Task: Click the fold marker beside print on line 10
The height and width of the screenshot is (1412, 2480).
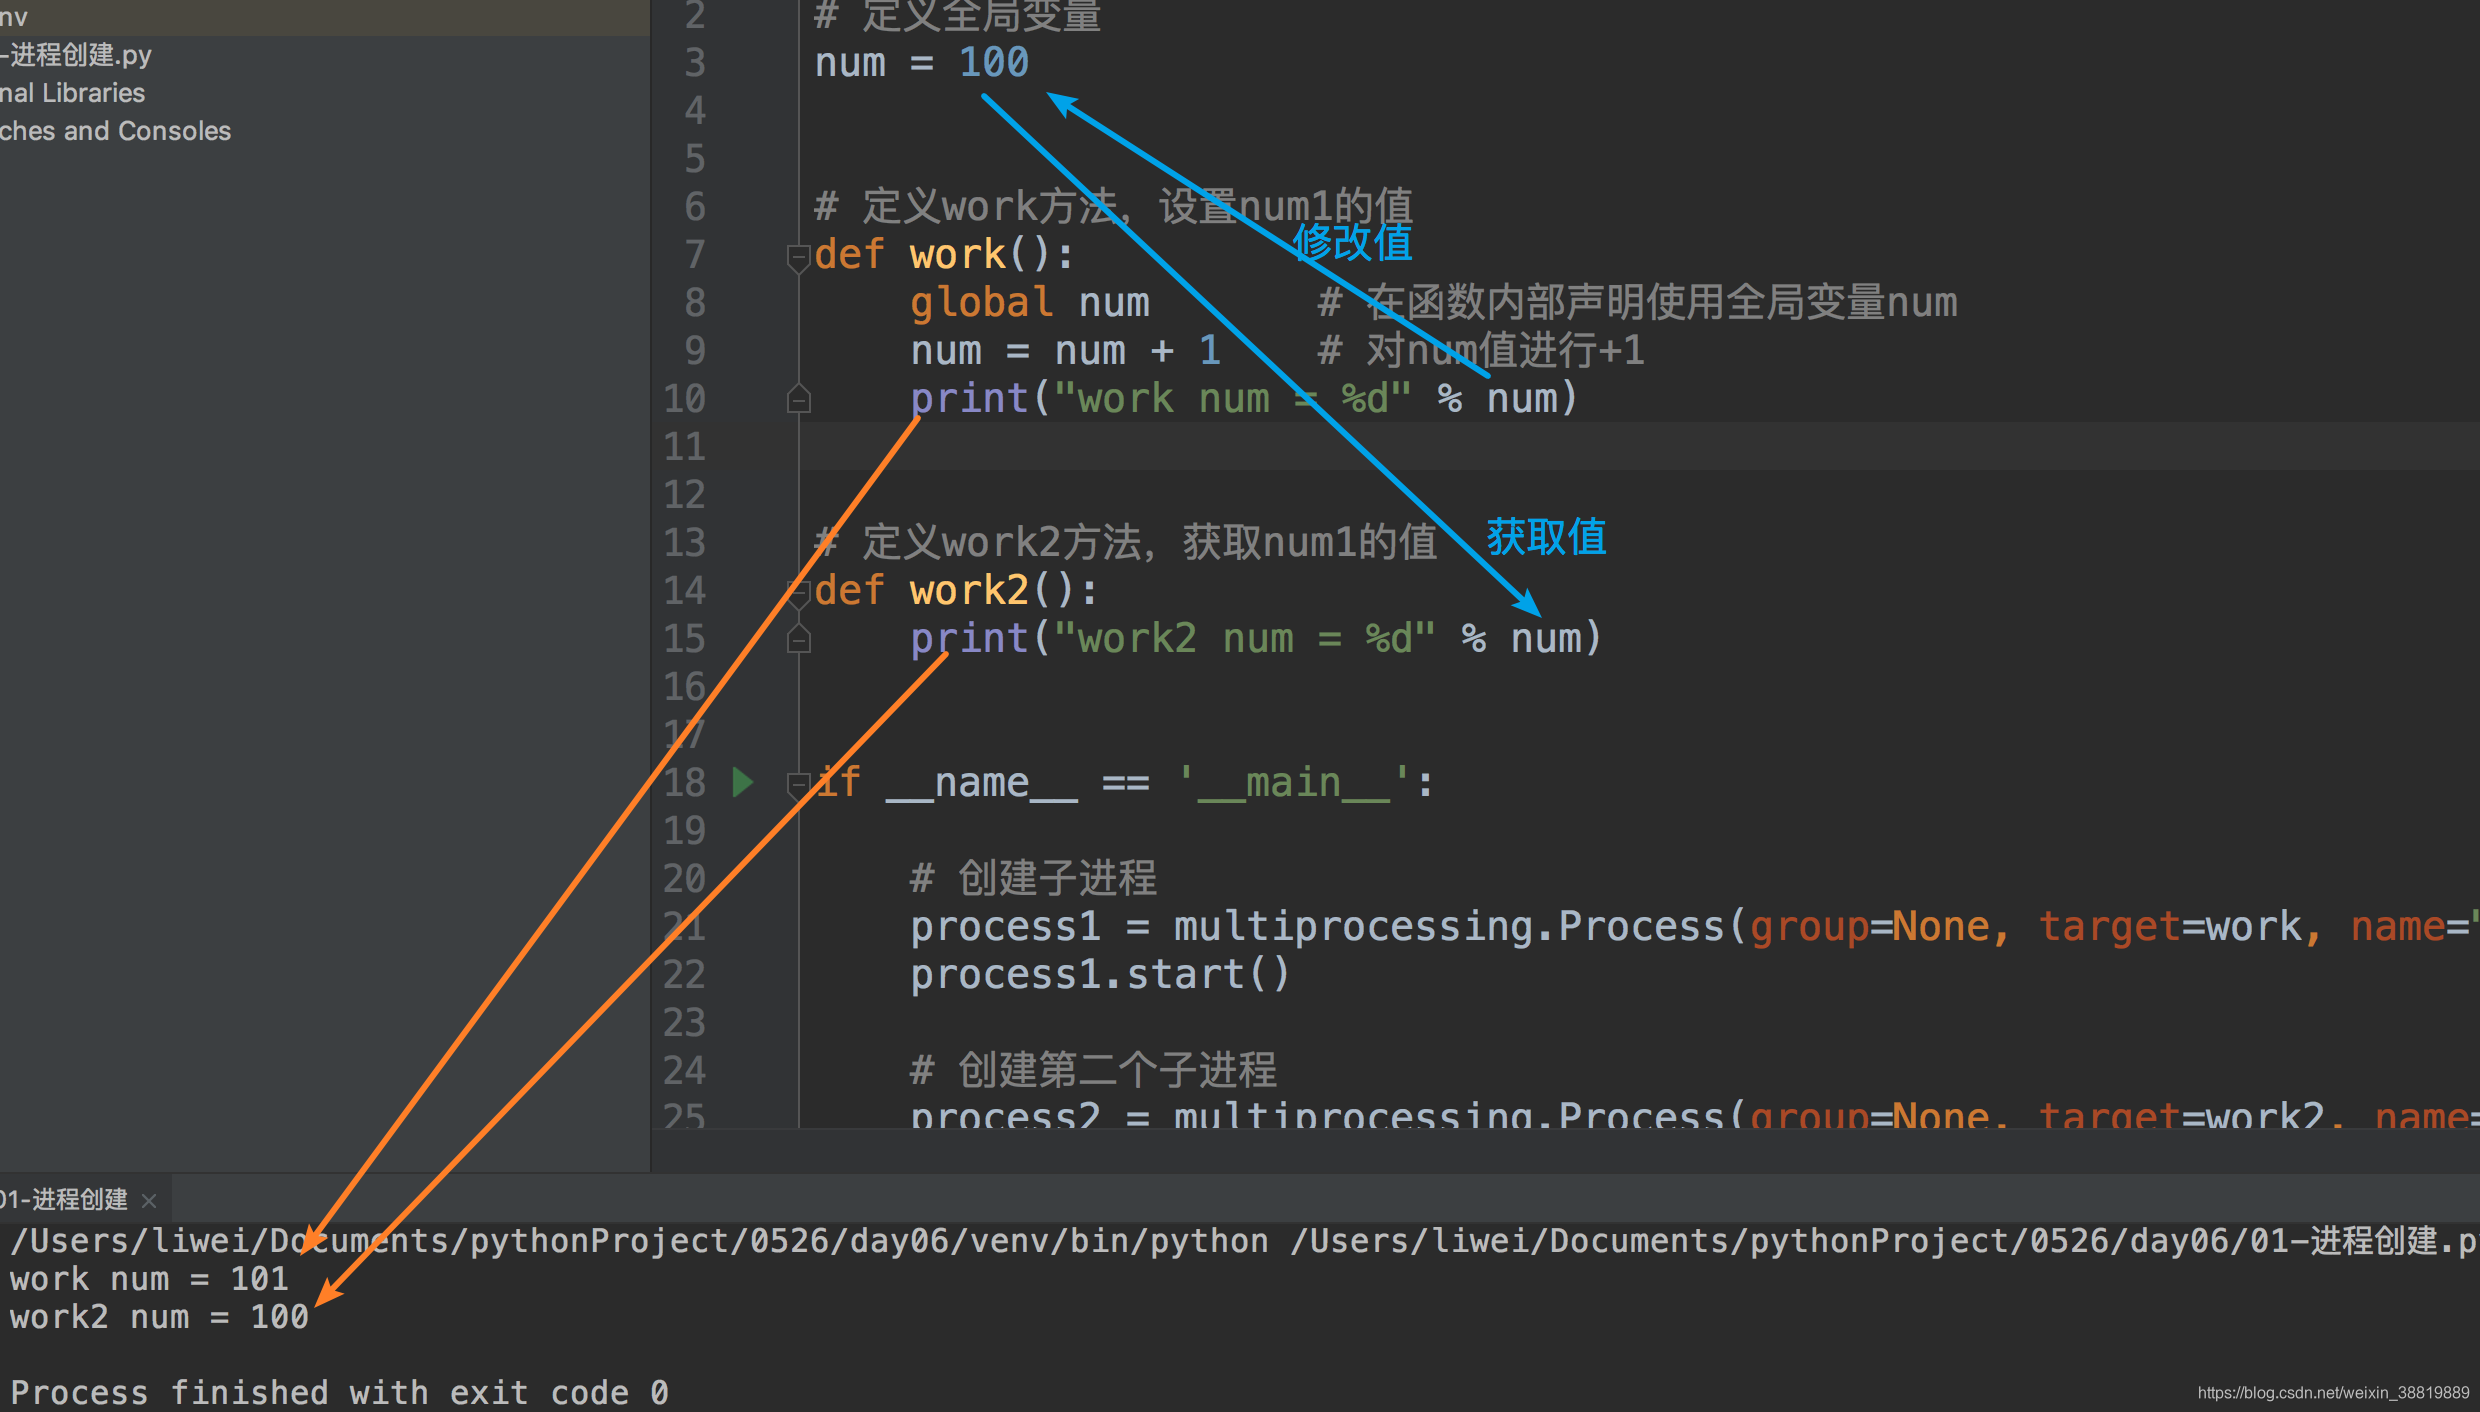Action: point(798,398)
